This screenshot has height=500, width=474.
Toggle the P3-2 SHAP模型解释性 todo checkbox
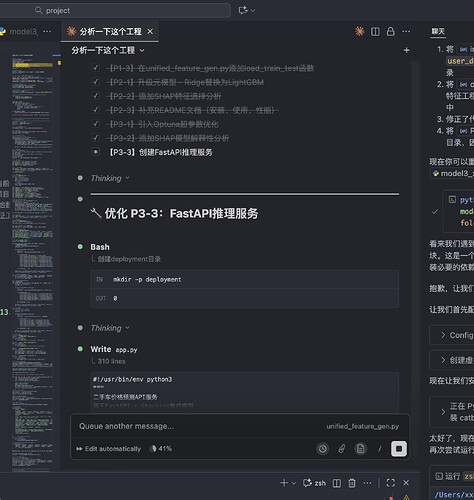pyautogui.click(x=96, y=138)
